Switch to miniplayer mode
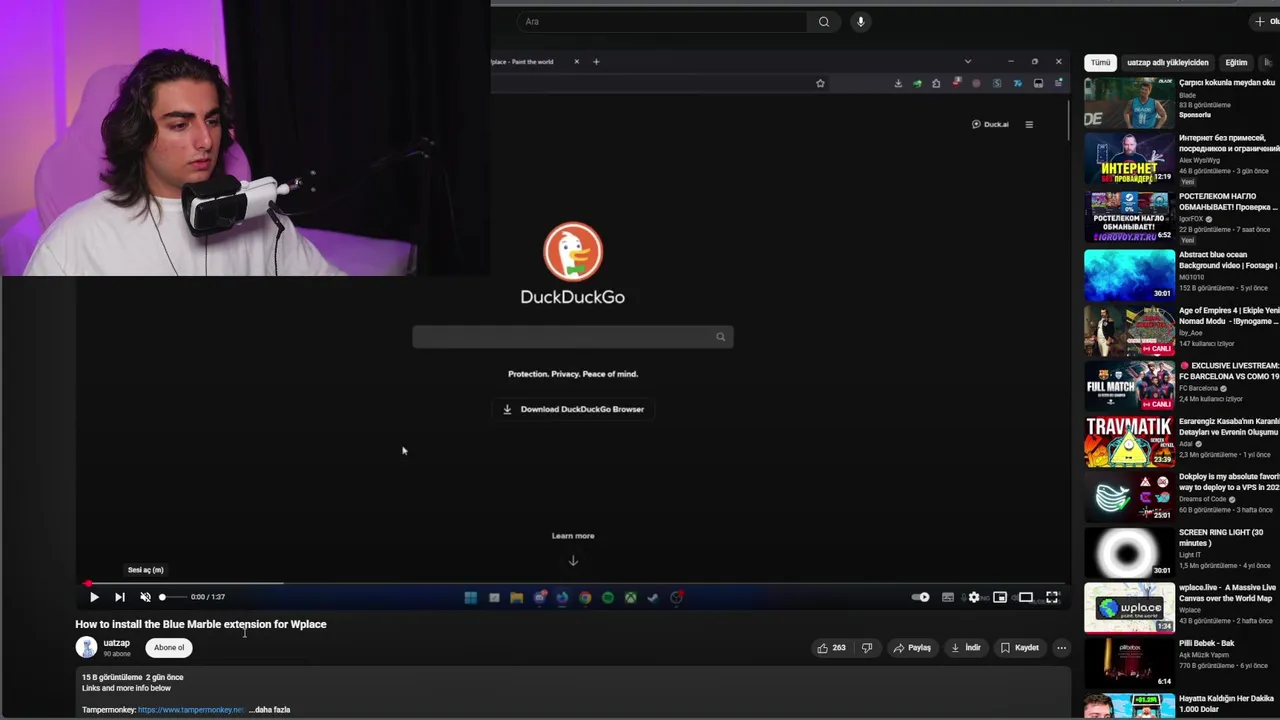The height and width of the screenshot is (720, 1280). pyautogui.click(x=1000, y=597)
